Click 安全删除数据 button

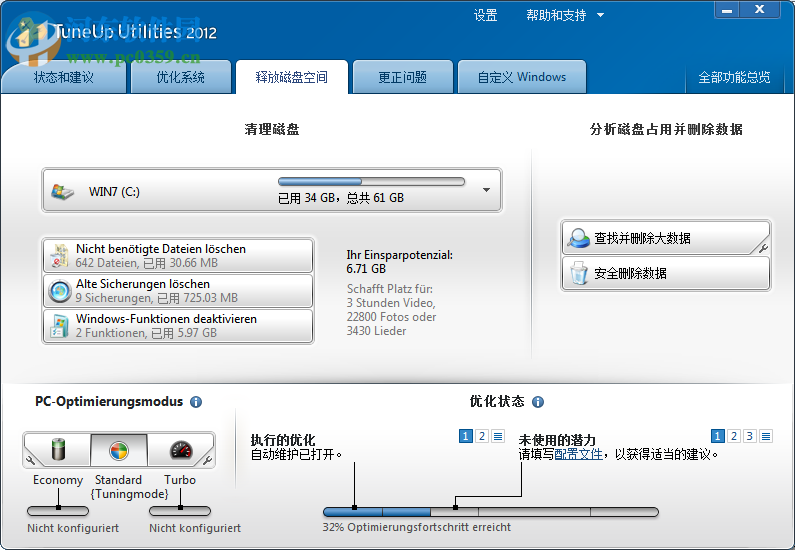pyautogui.click(x=666, y=273)
